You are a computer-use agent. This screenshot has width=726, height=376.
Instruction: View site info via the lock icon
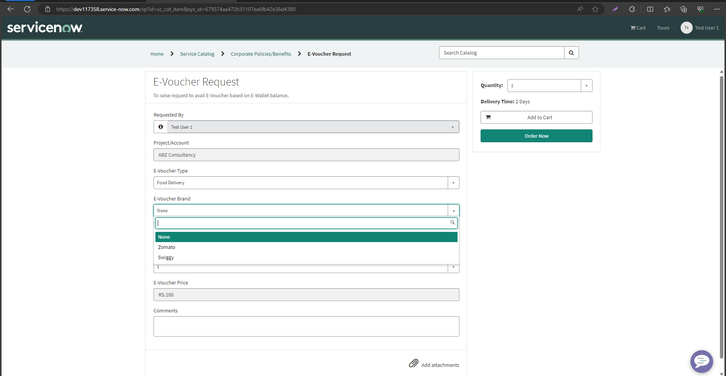pos(47,9)
